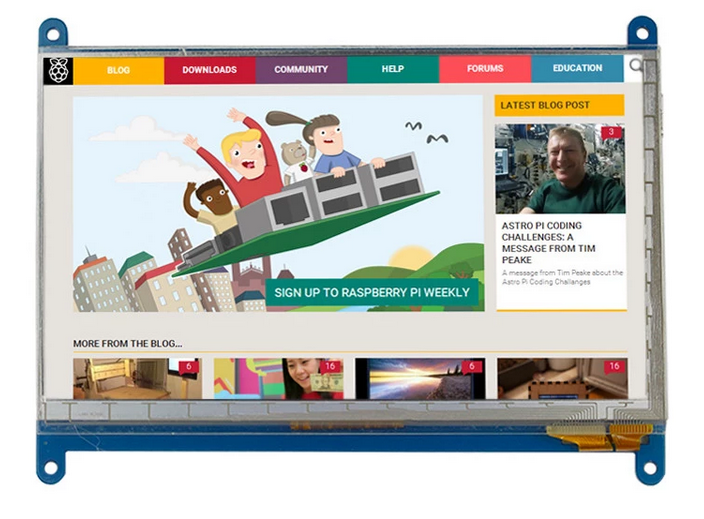Open the woman holding banknote thumbnail
Viewport: 704px width, 519px height.
tap(278, 378)
